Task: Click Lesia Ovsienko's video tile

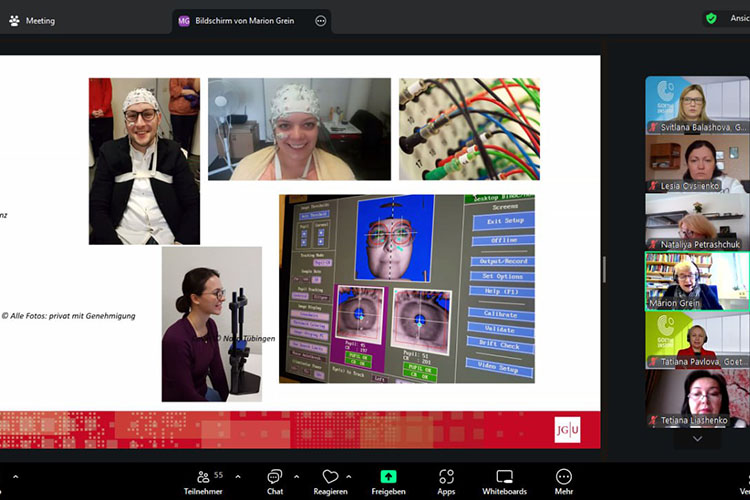Action: coord(696,164)
